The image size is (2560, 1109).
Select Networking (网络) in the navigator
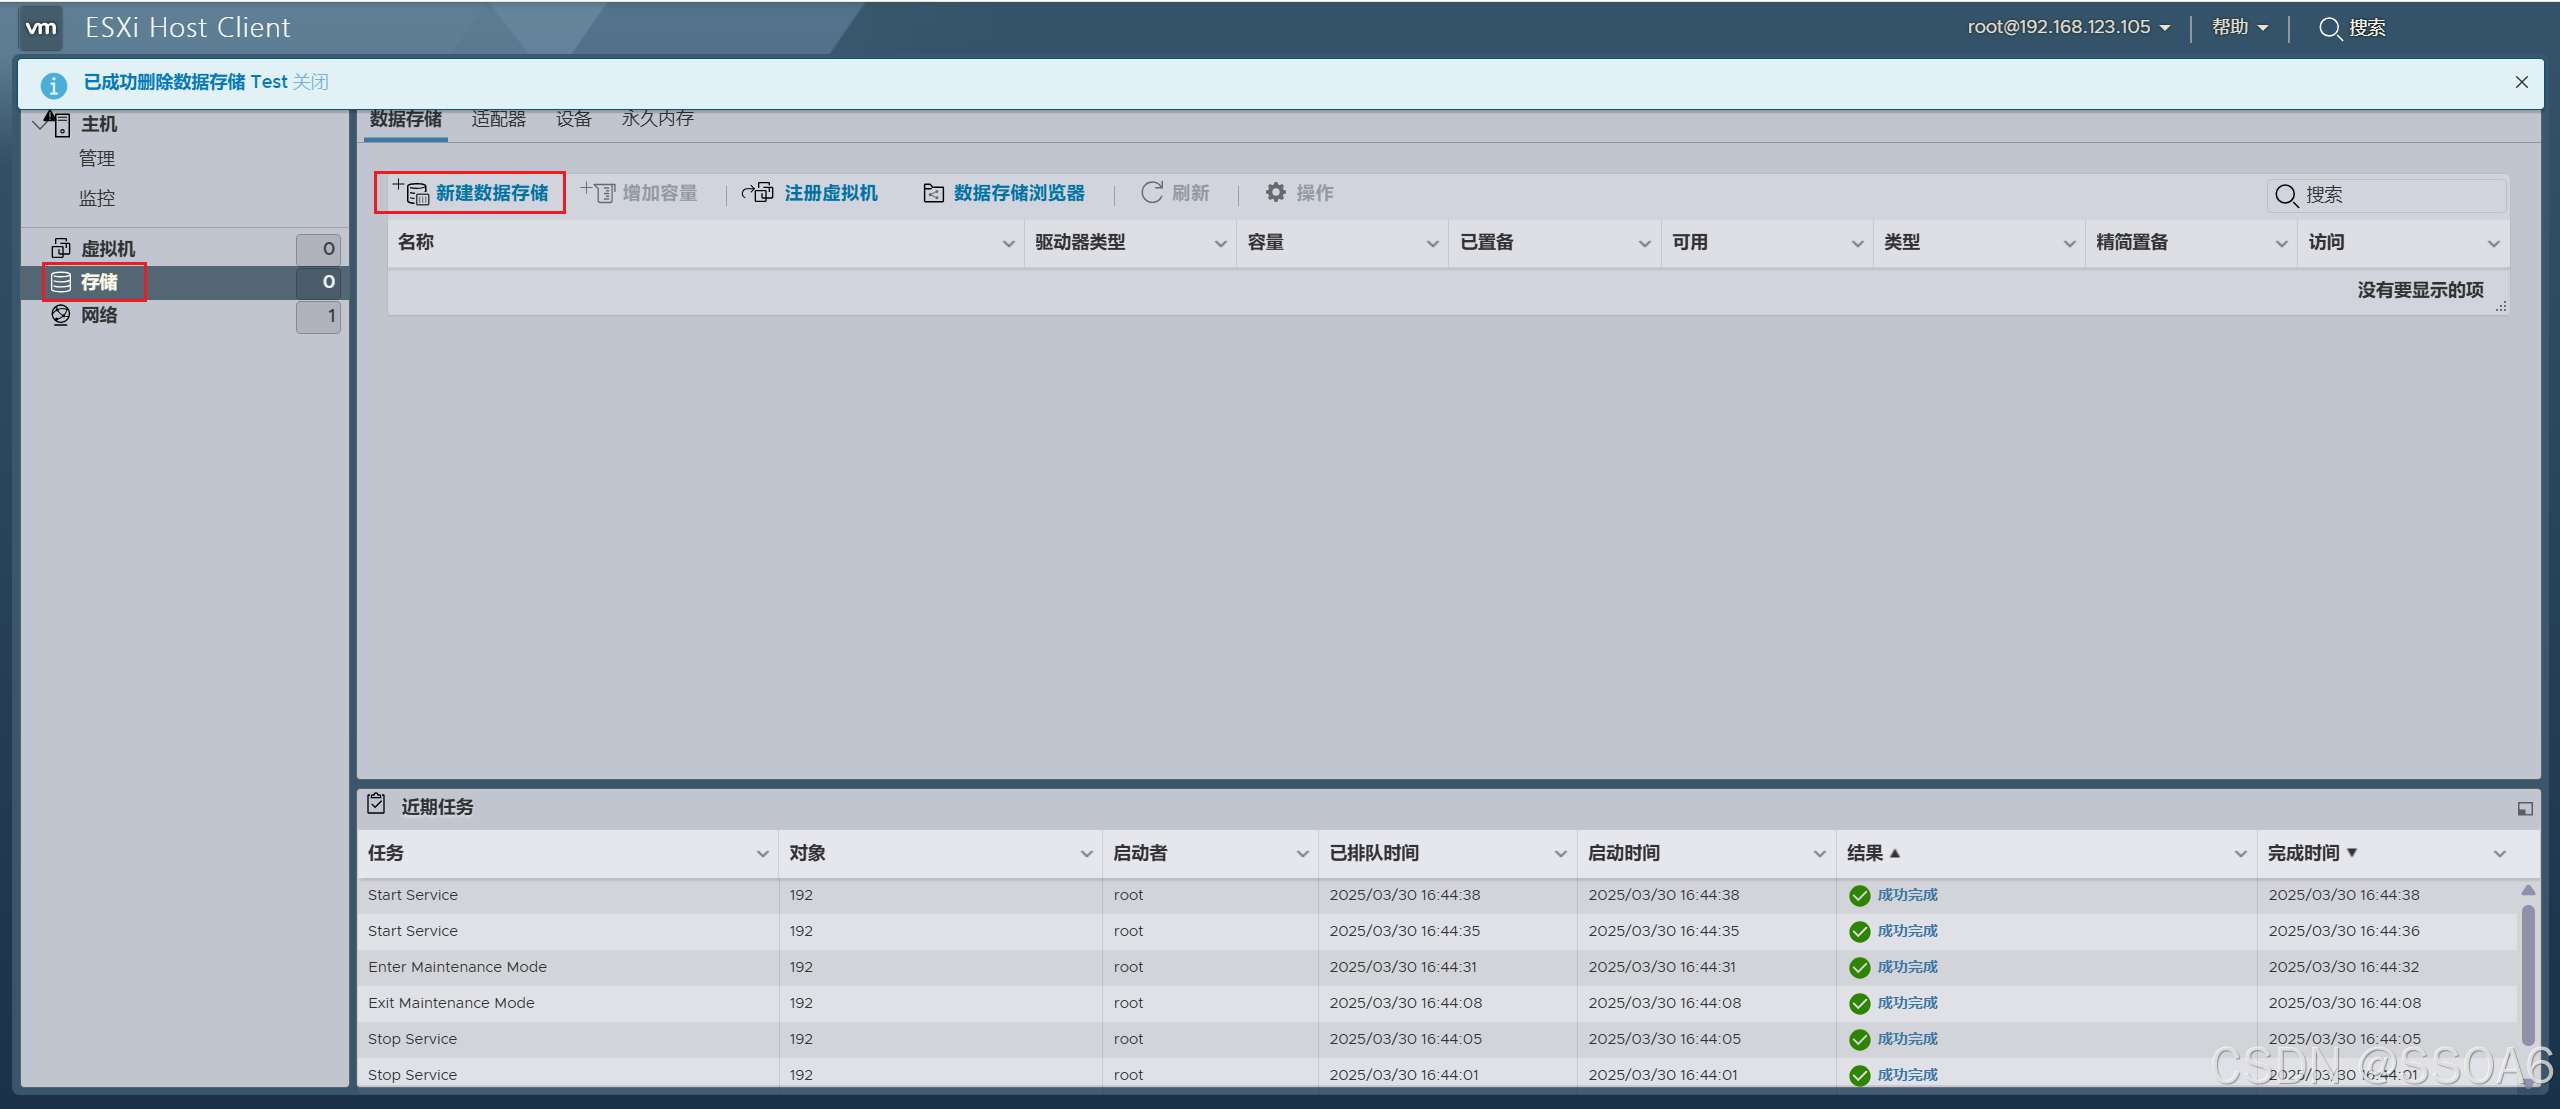coord(99,316)
